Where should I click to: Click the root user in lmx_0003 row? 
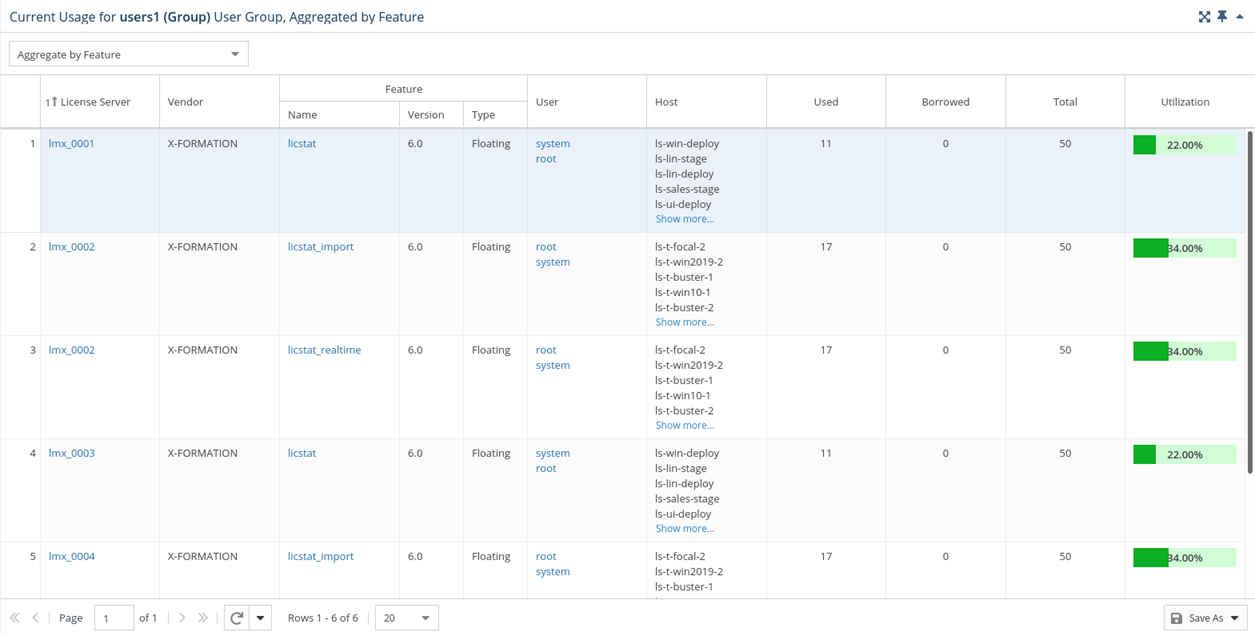(546, 468)
